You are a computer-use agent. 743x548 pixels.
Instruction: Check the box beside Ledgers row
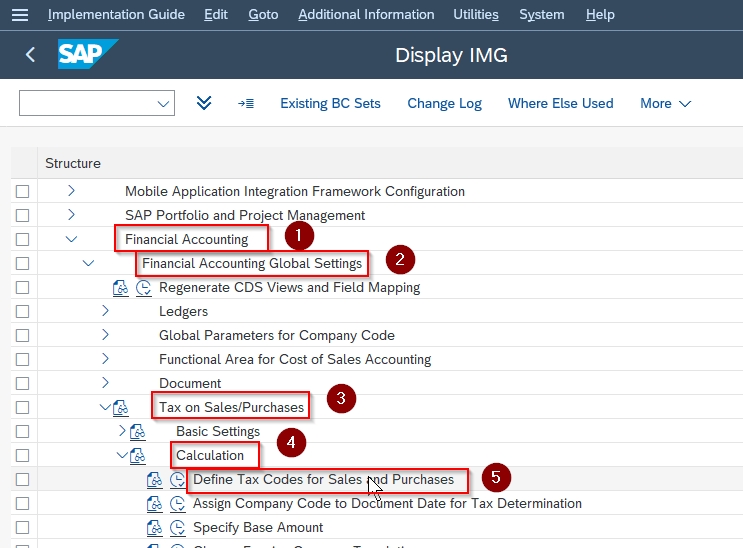click(22, 311)
